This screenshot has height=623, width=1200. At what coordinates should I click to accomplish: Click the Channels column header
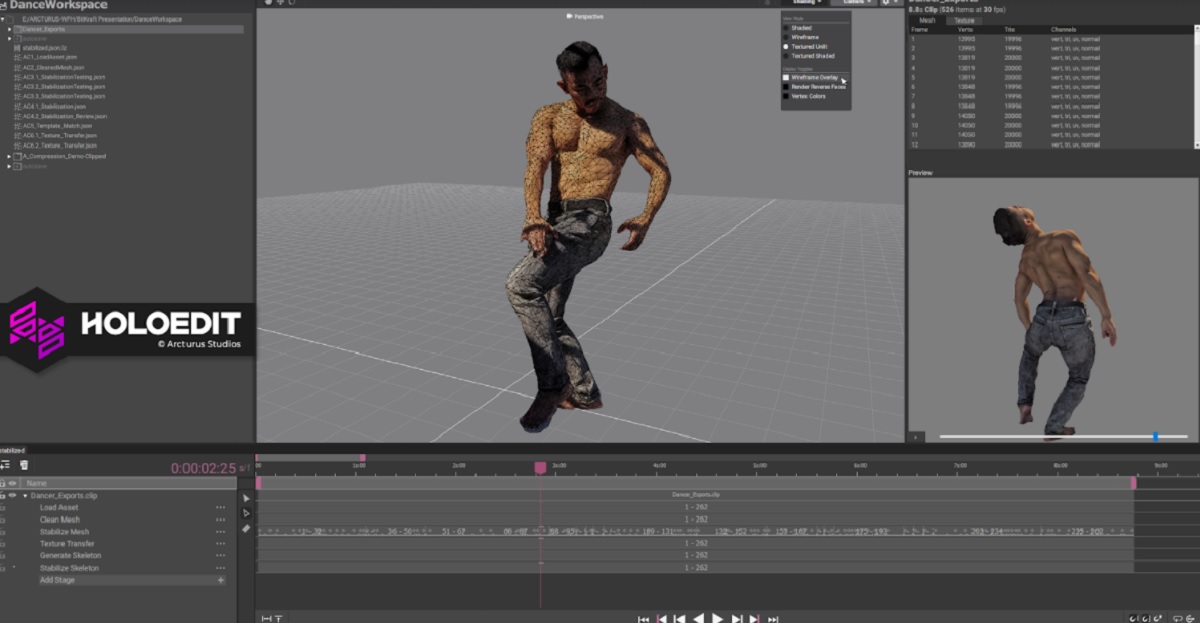(x=1063, y=30)
